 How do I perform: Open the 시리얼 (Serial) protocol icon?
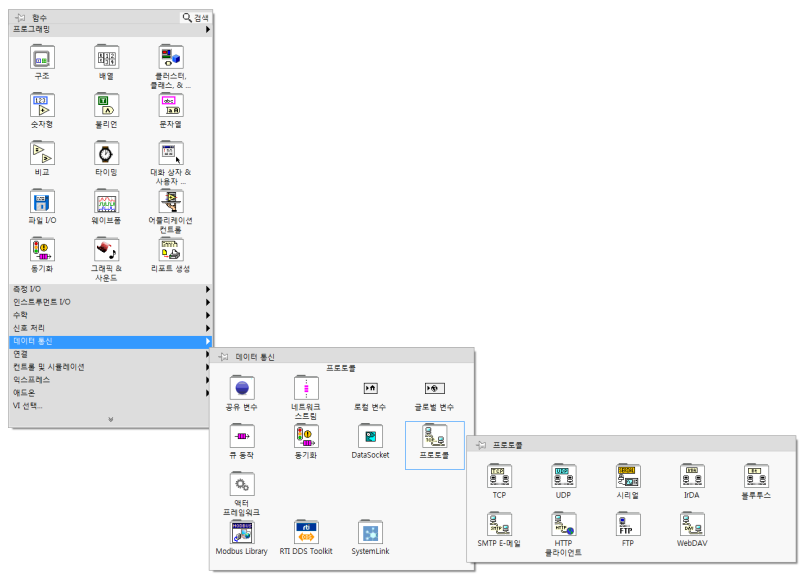pyautogui.click(x=628, y=476)
